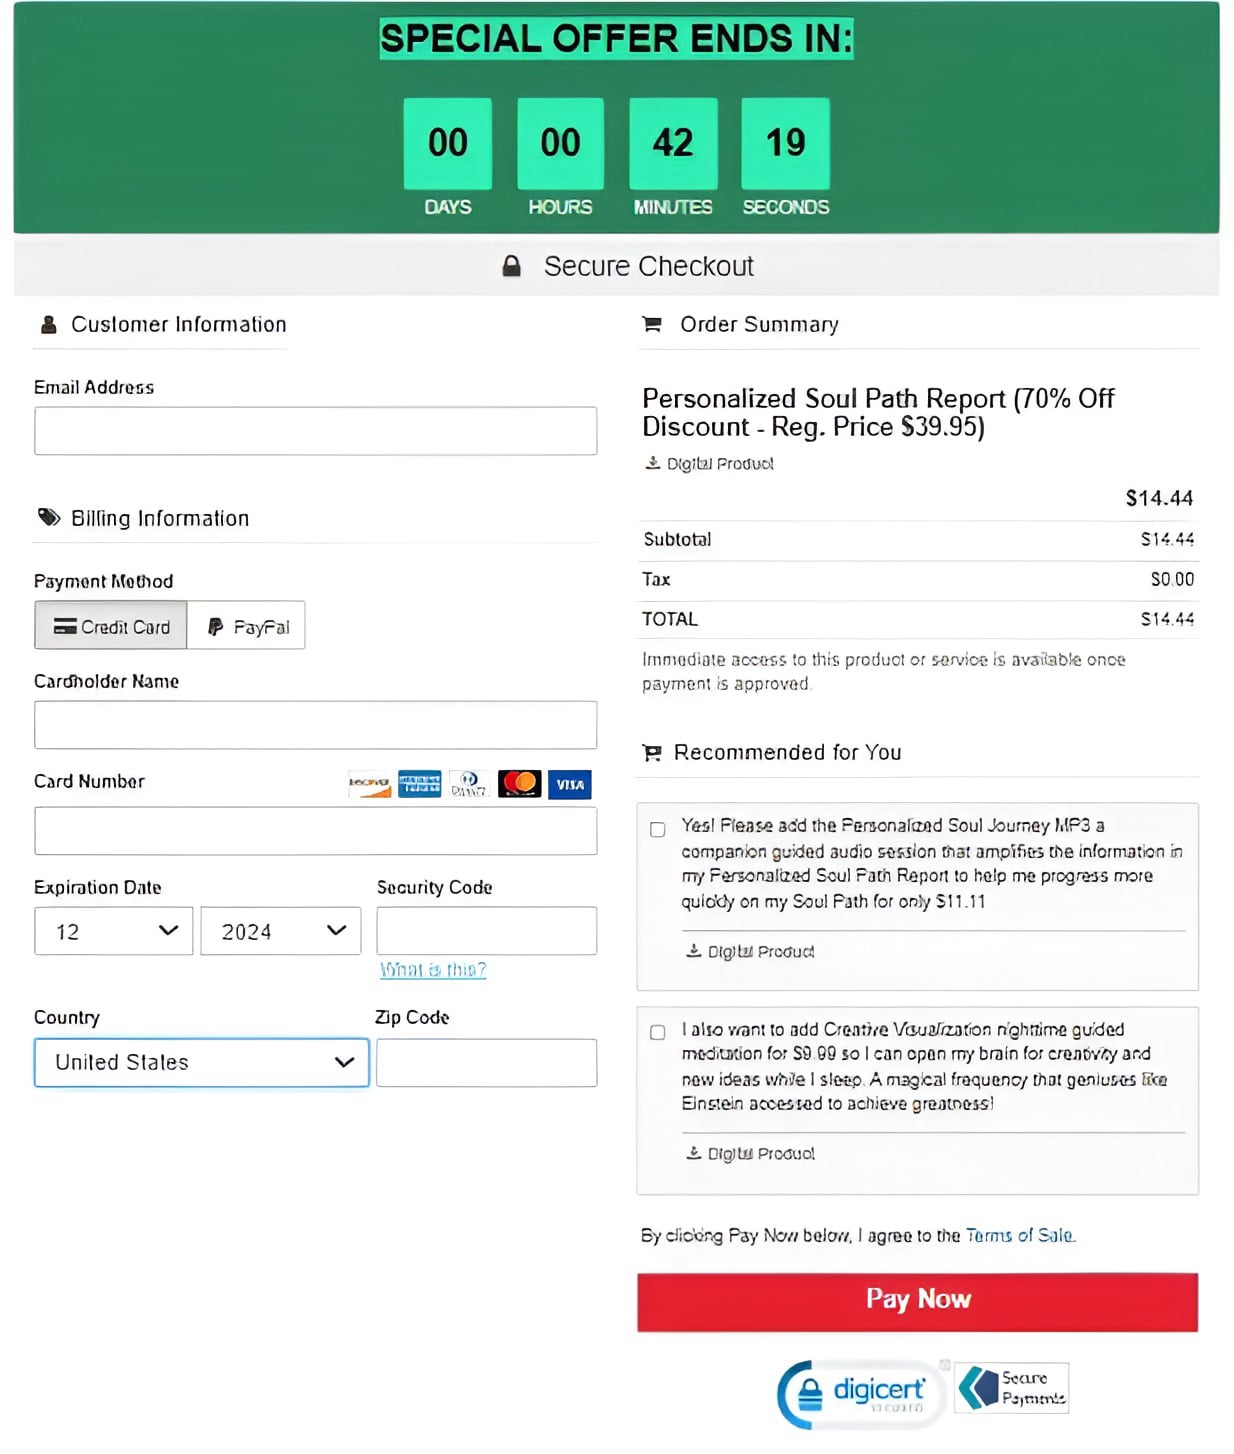Select the Credit Card payment tab
Image resolution: width=1234 pixels, height=1454 pixels.
coord(111,626)
